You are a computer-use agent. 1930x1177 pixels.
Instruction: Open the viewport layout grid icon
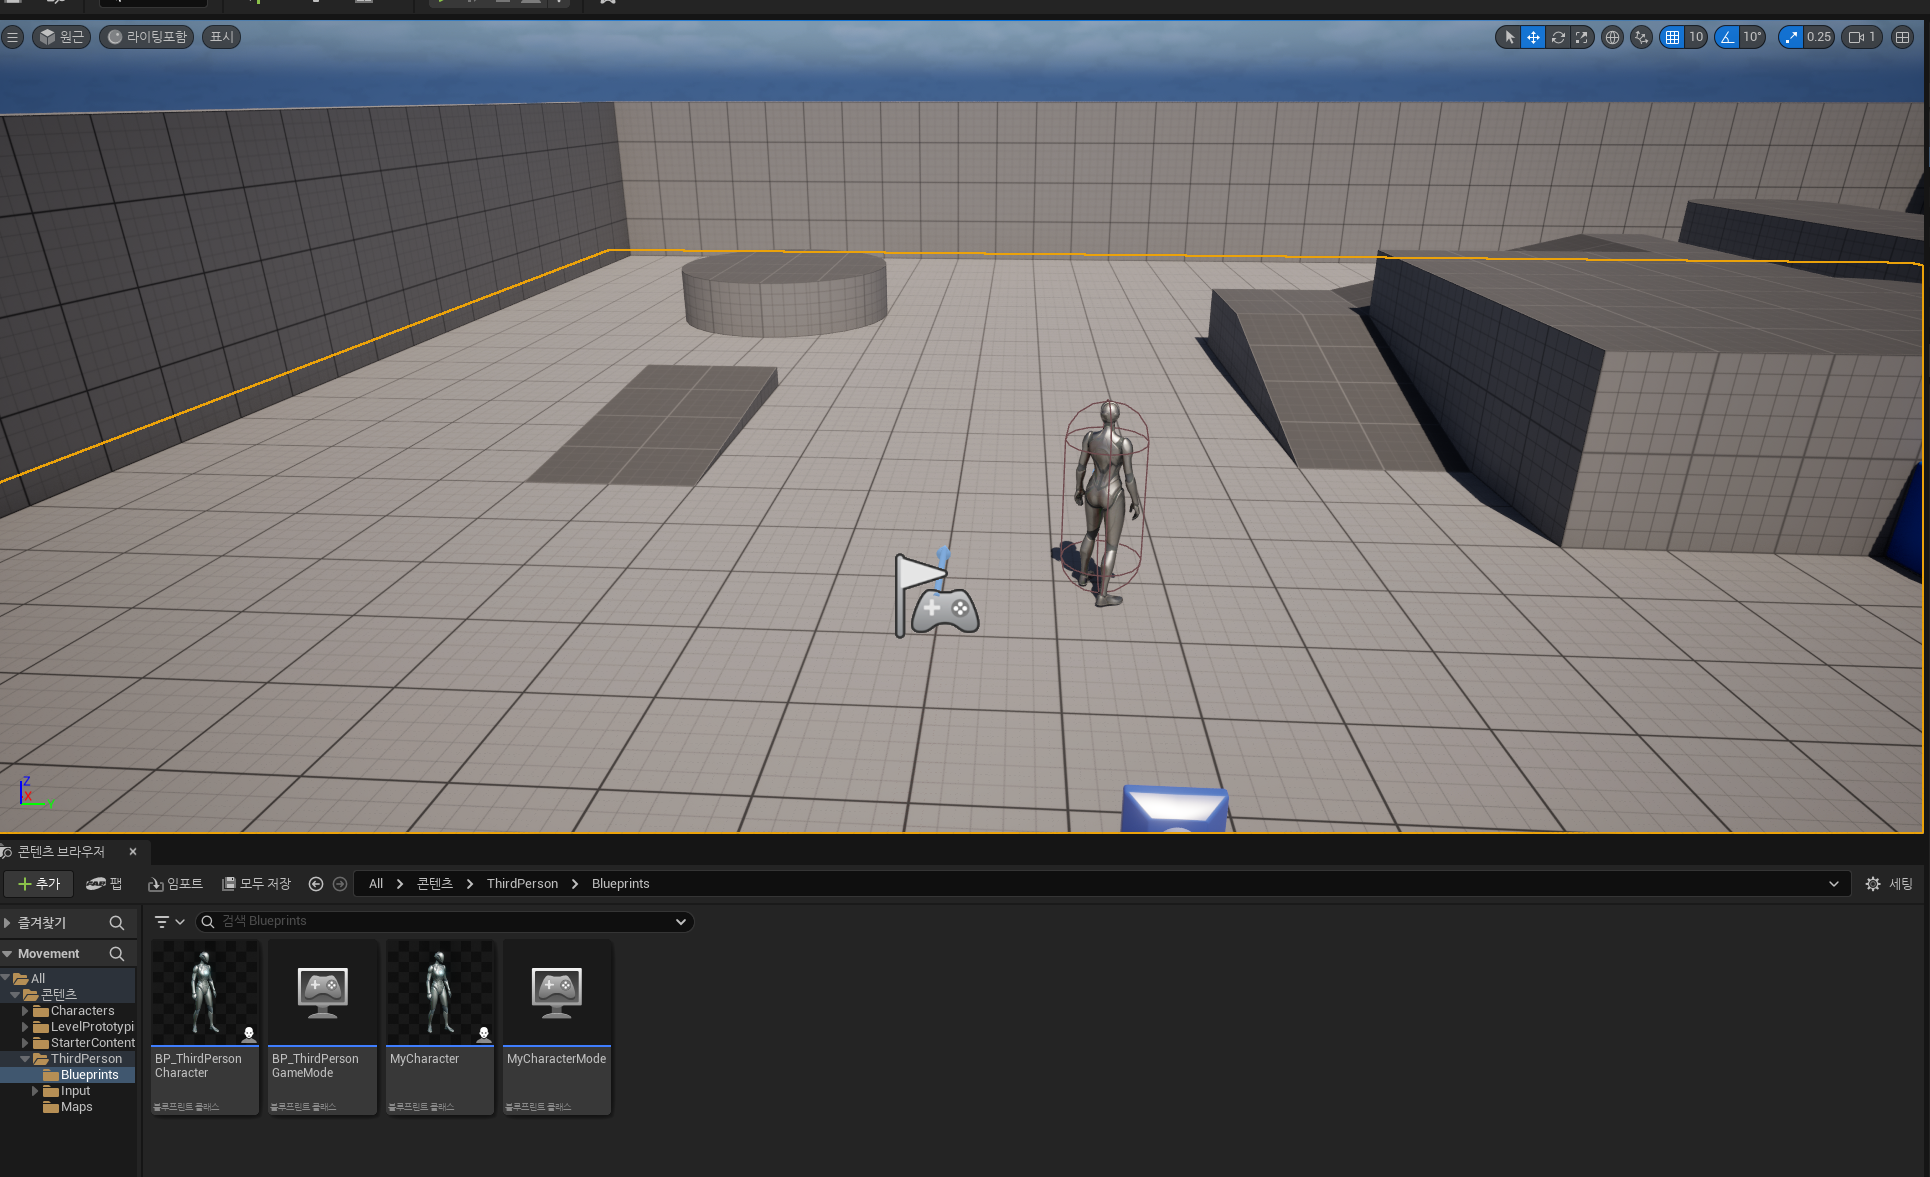(1902, 37)
